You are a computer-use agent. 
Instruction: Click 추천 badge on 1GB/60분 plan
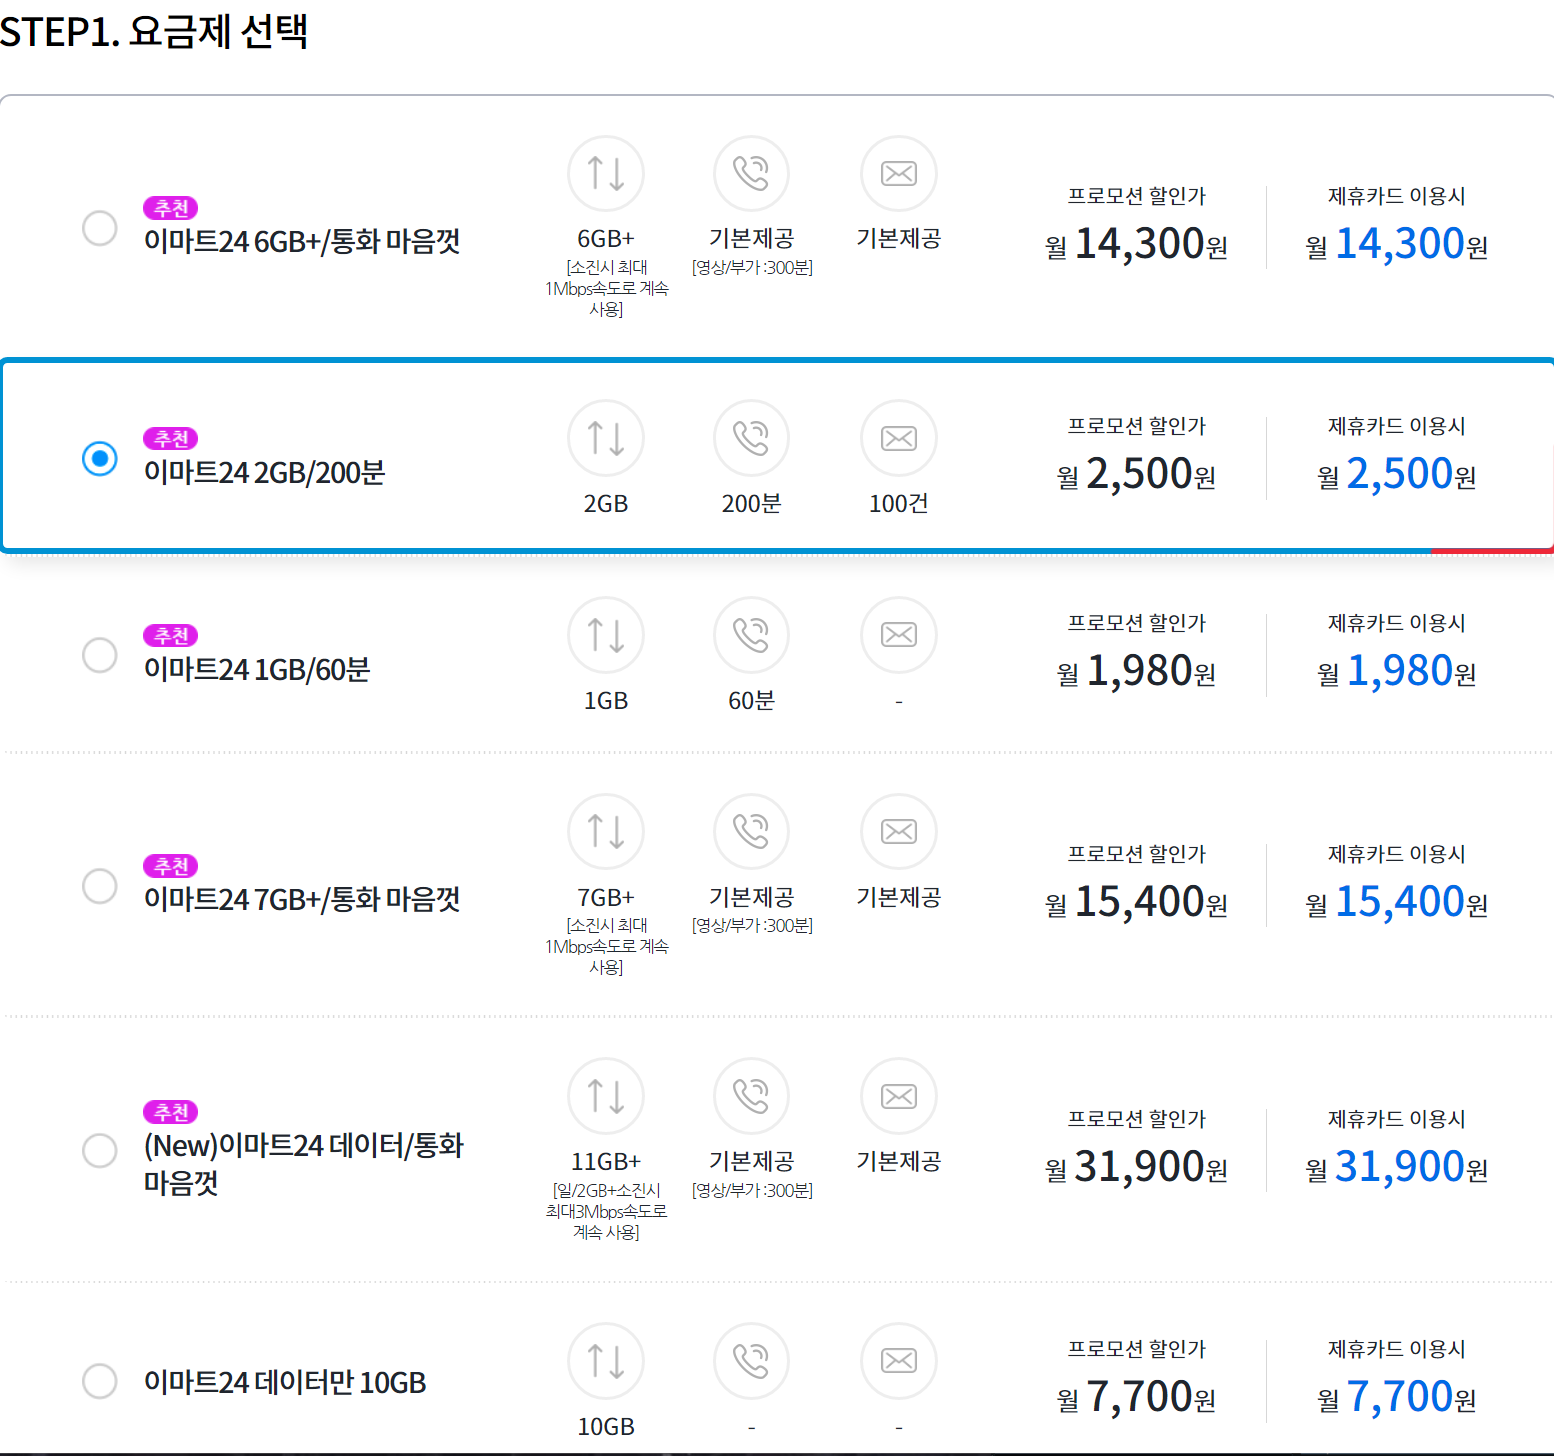171,635
